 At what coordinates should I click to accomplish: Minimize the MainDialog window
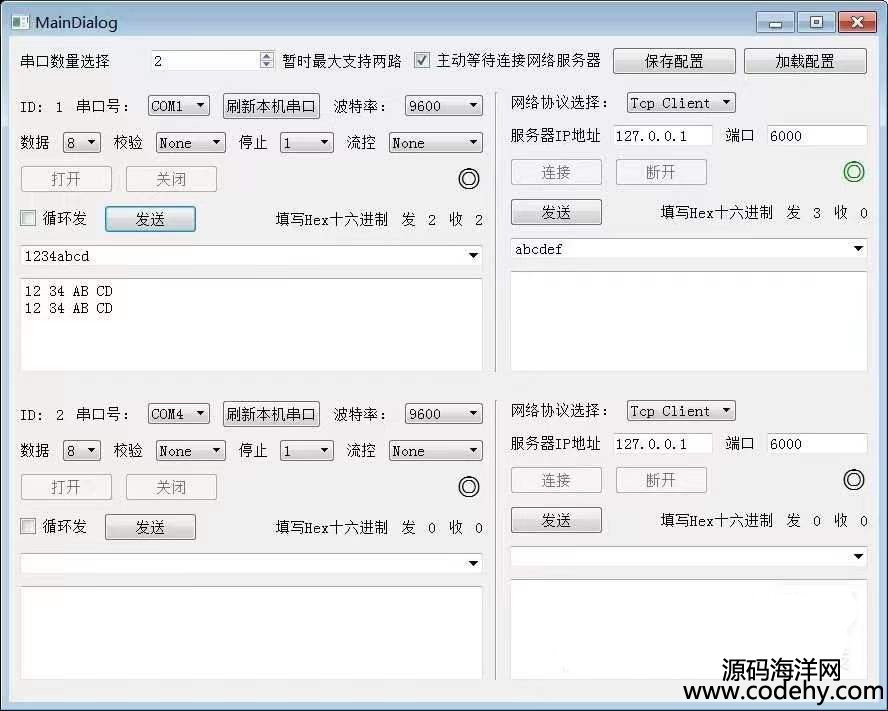775,23
